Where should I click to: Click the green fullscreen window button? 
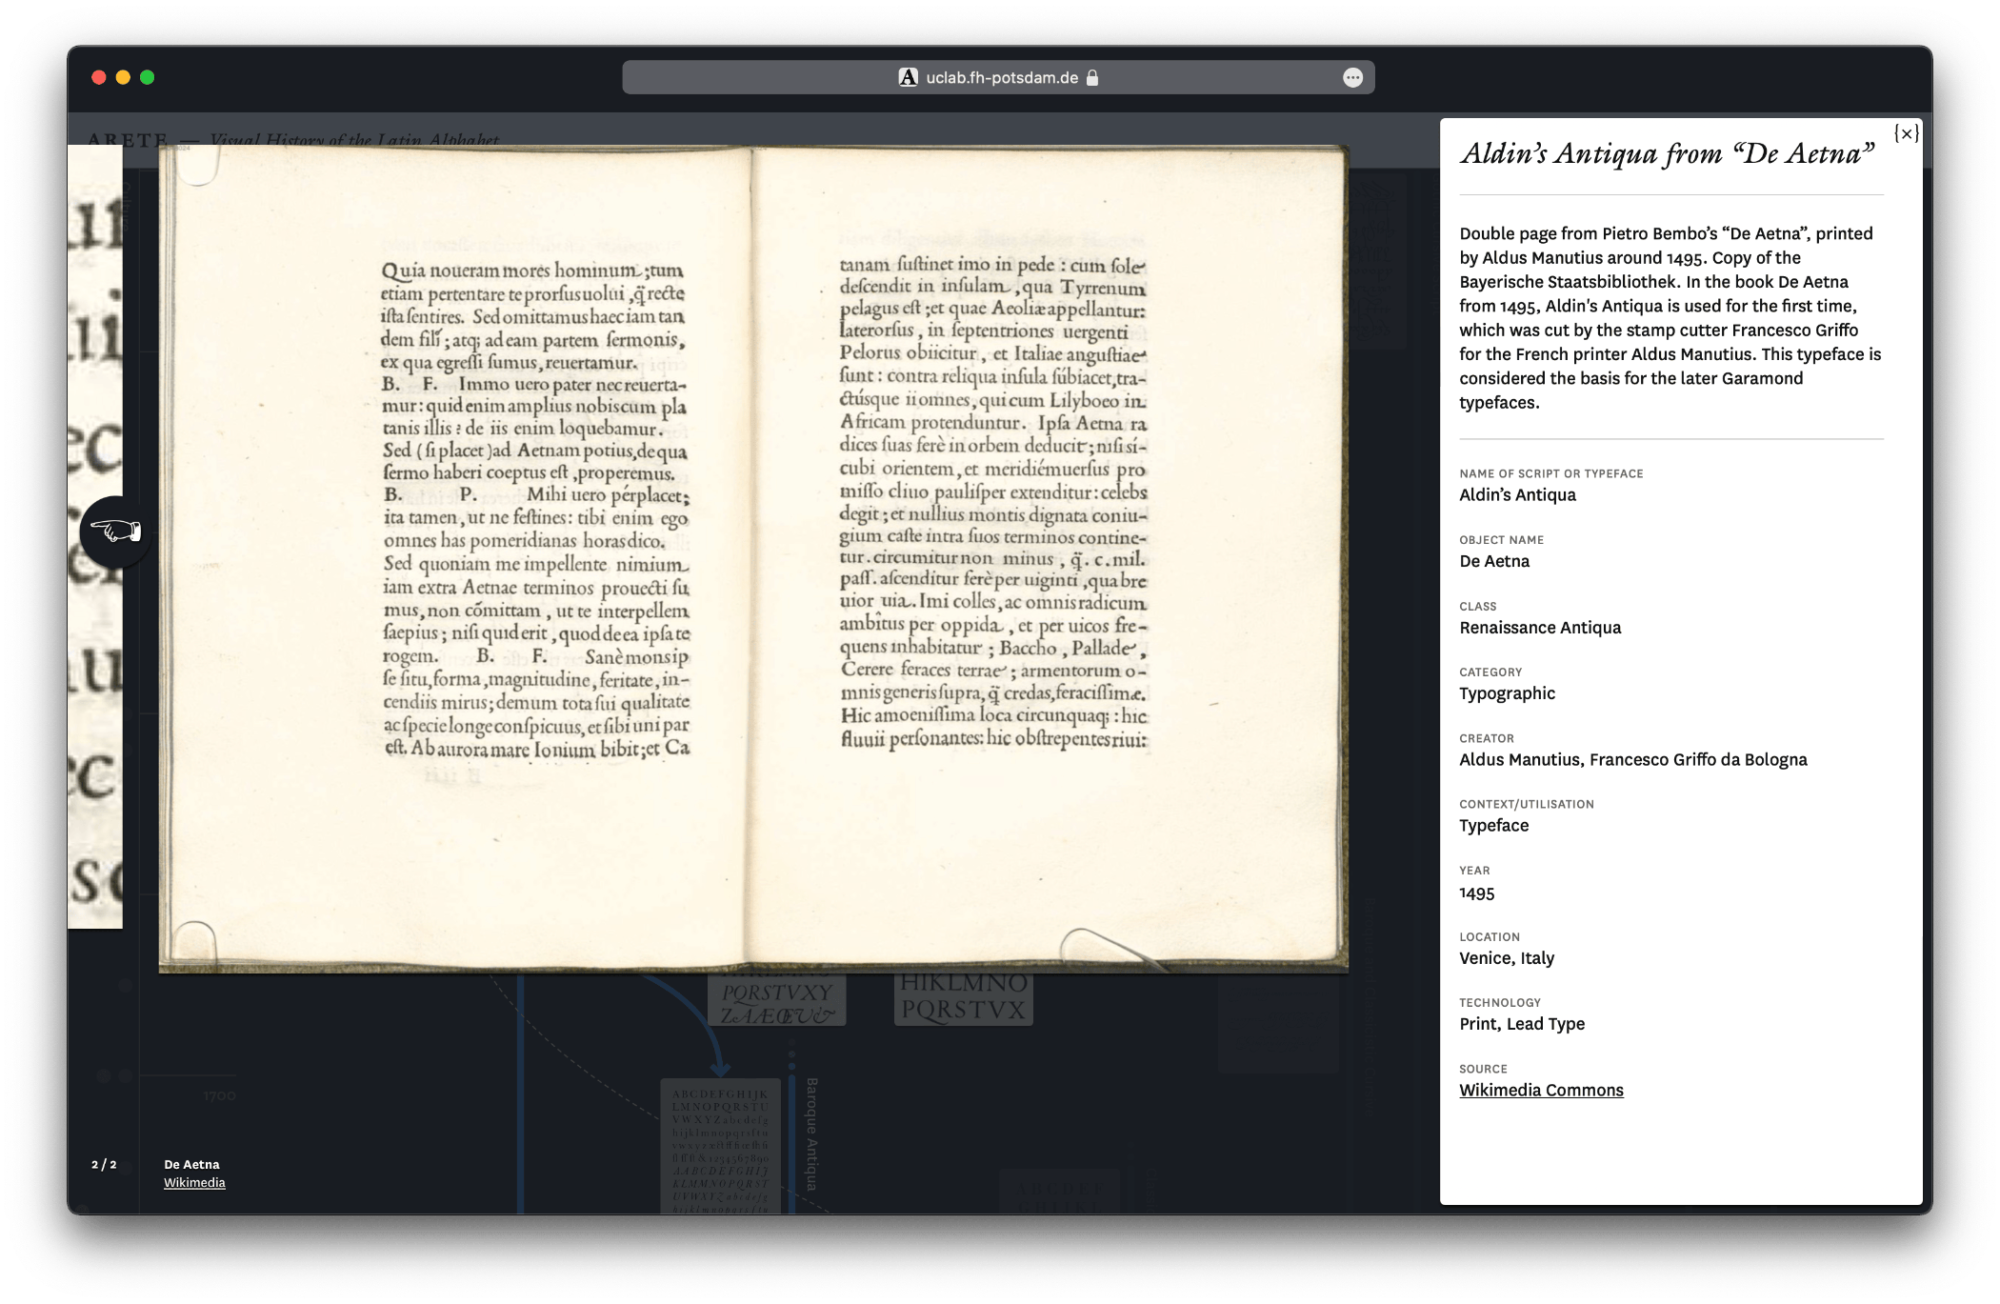(147, 77)
